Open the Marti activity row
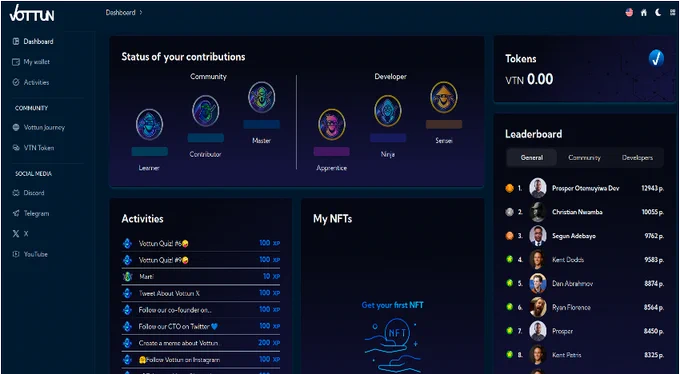Image resolution: width=680 pixels, height=374 pixels. (201, 276)
